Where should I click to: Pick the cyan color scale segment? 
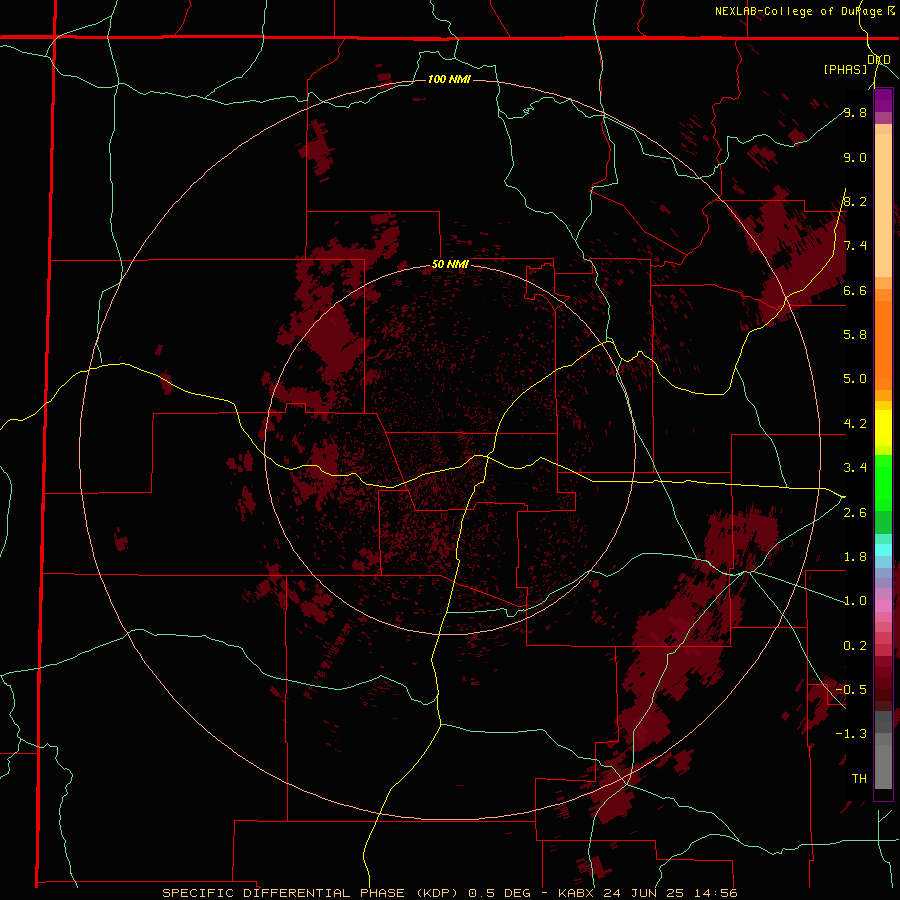(x=883, y=550)
